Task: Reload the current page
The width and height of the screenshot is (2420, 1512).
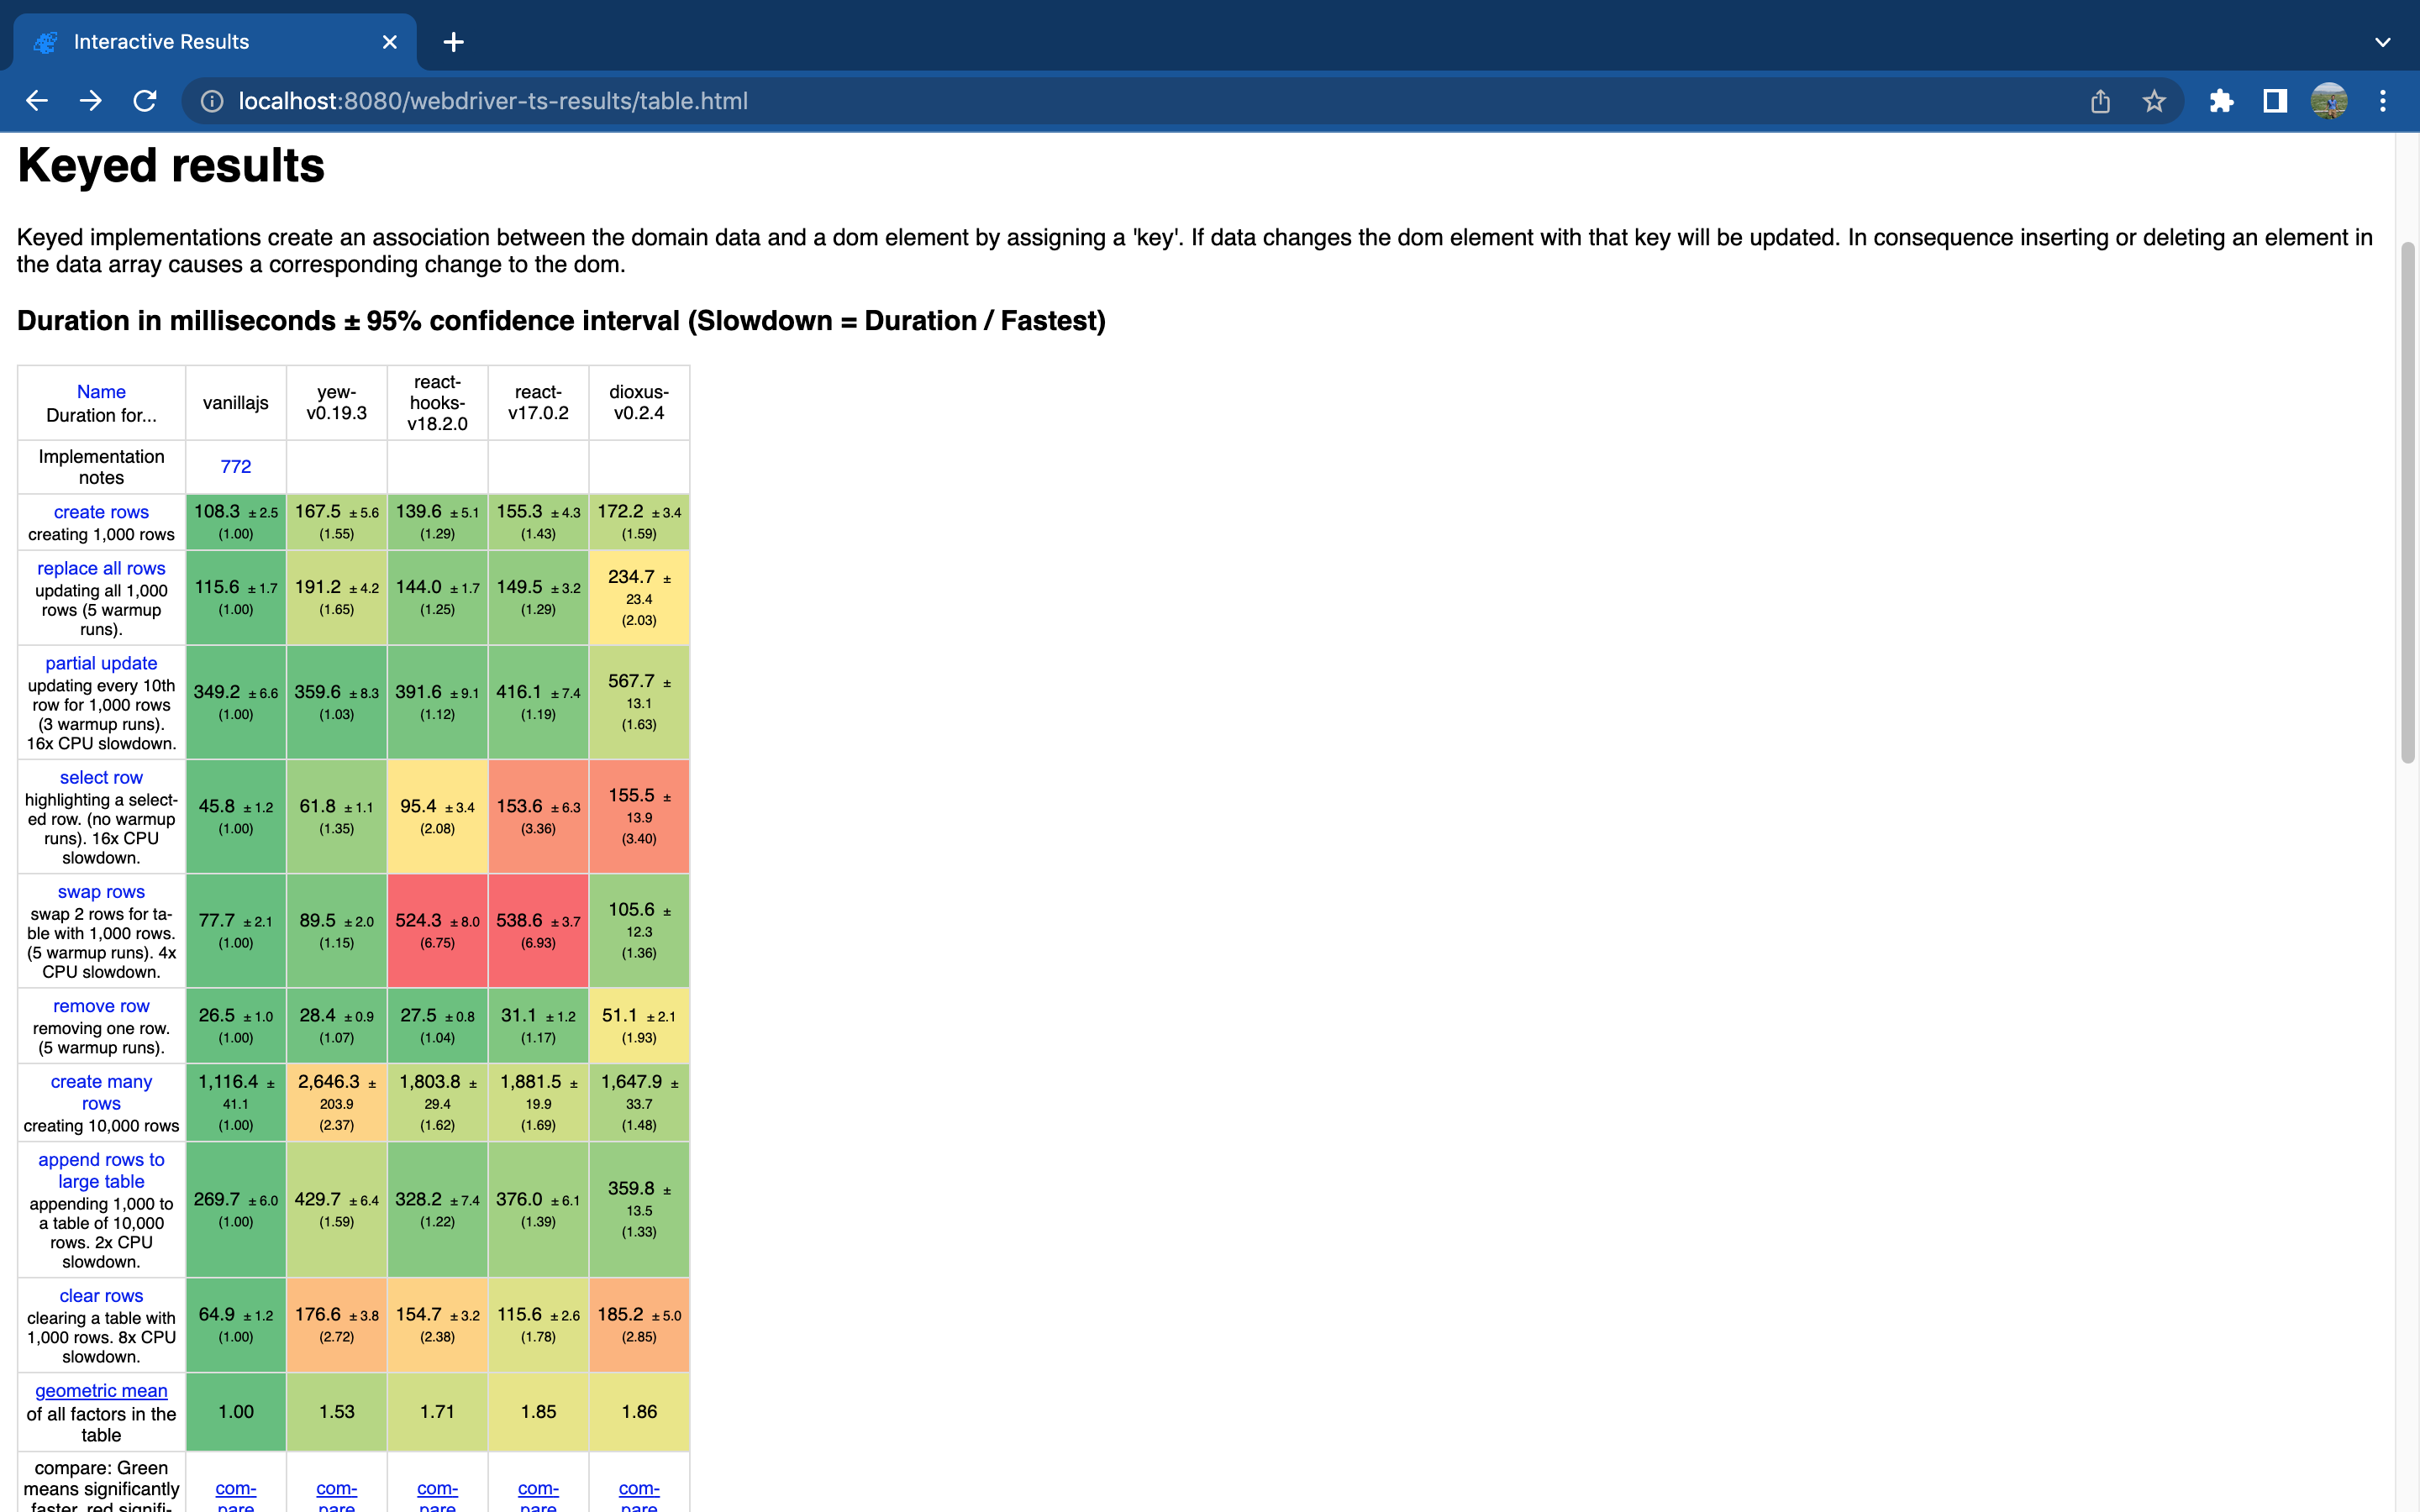Action: 145,100
